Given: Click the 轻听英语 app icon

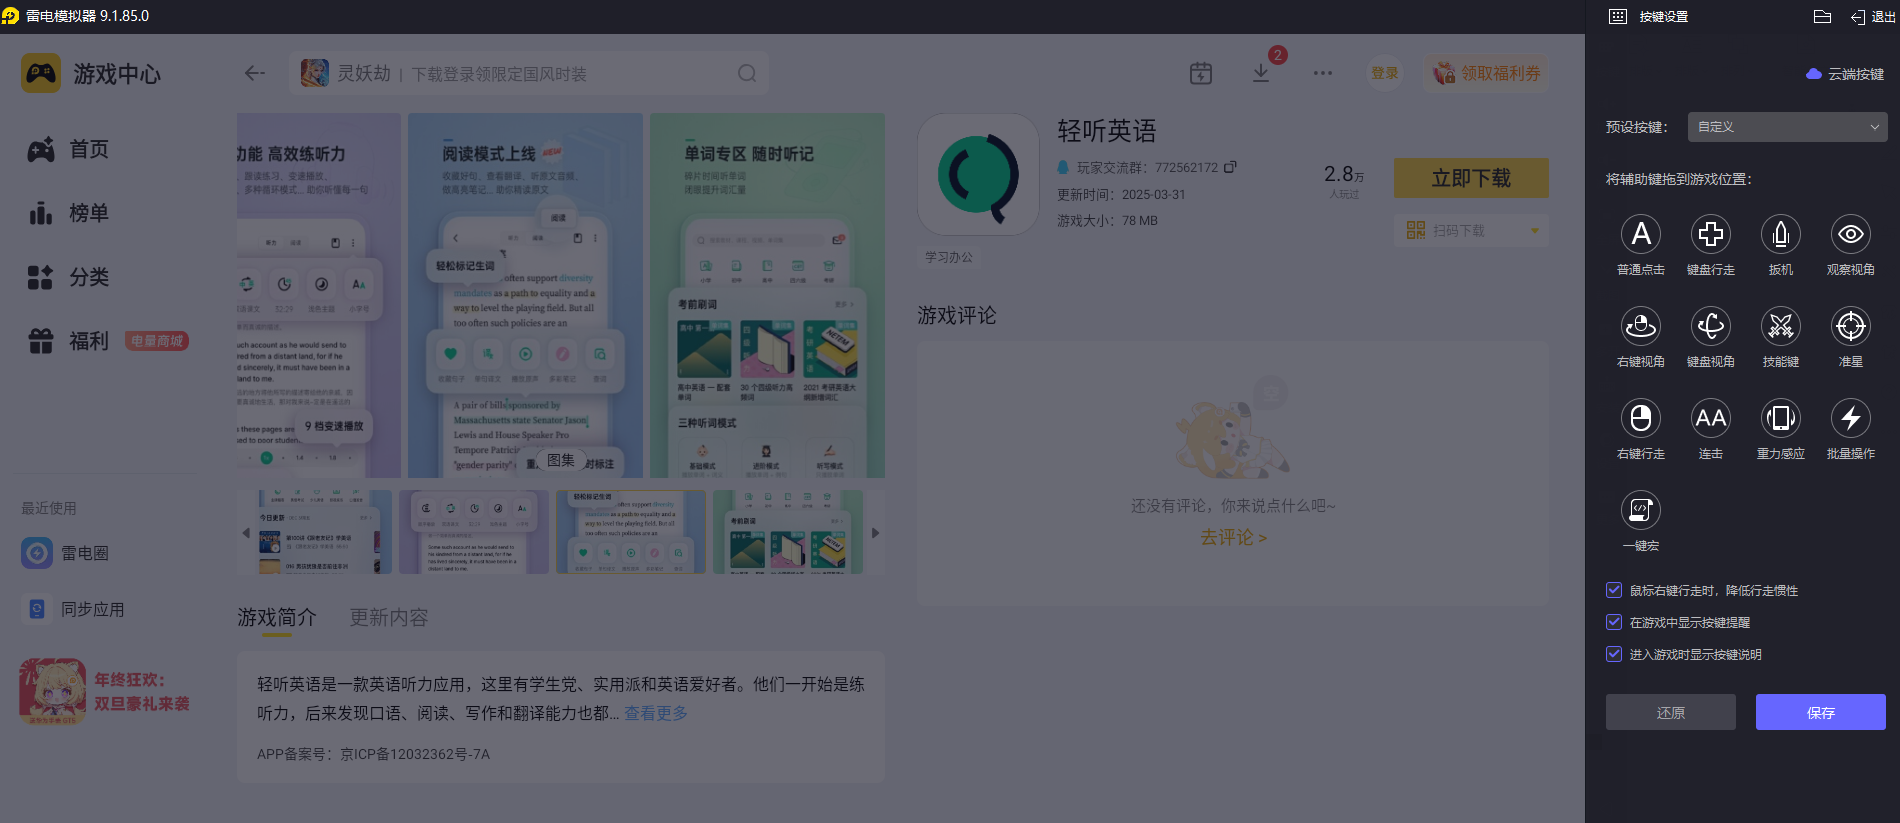Looking at the screenshot, I should click(978, 174).
